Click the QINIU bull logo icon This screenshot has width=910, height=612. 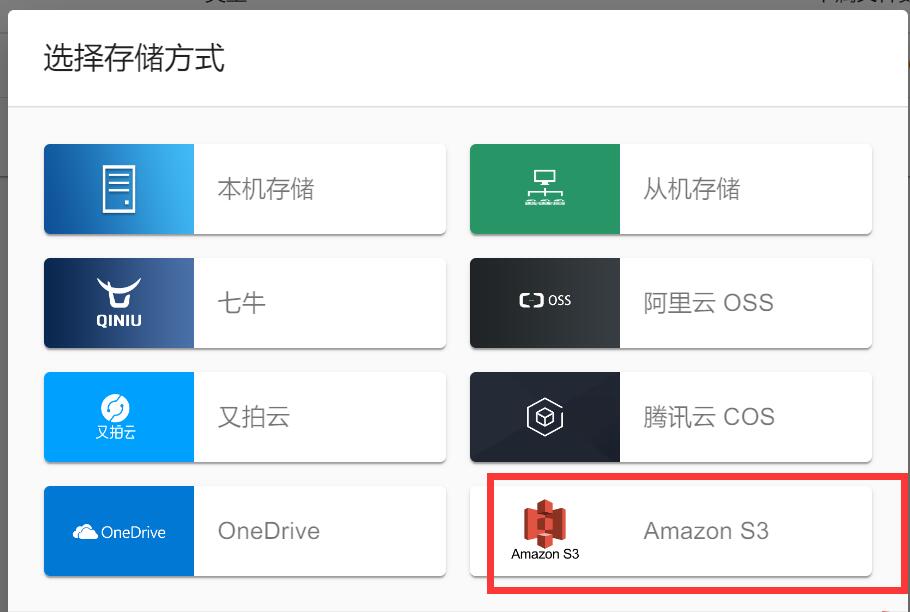pyautogui.click(x=119, y=303)
